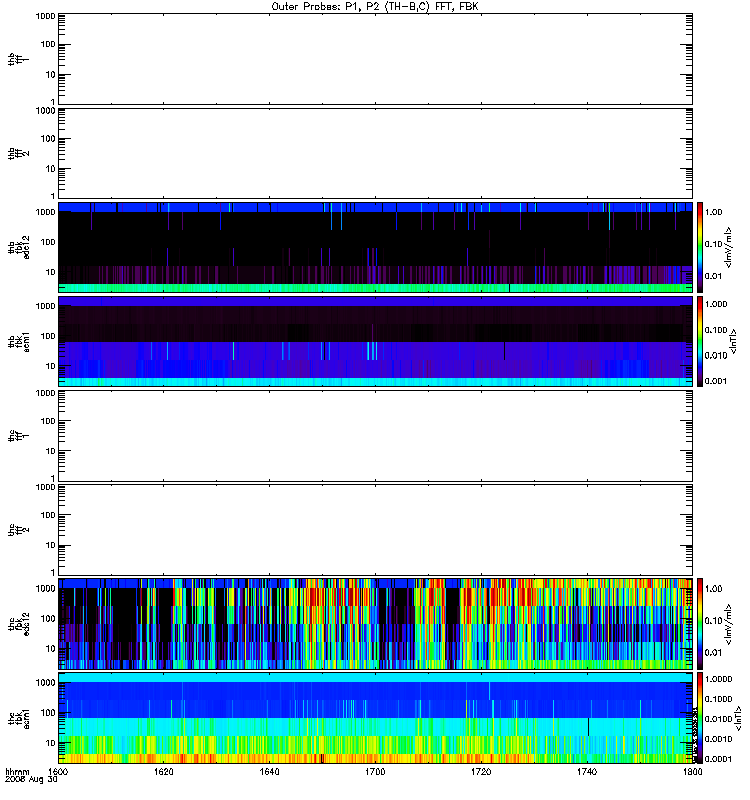Select the 'thc fff 2' axis label
This screenshot has height=800, width=750.
click(x=19, y=530)
